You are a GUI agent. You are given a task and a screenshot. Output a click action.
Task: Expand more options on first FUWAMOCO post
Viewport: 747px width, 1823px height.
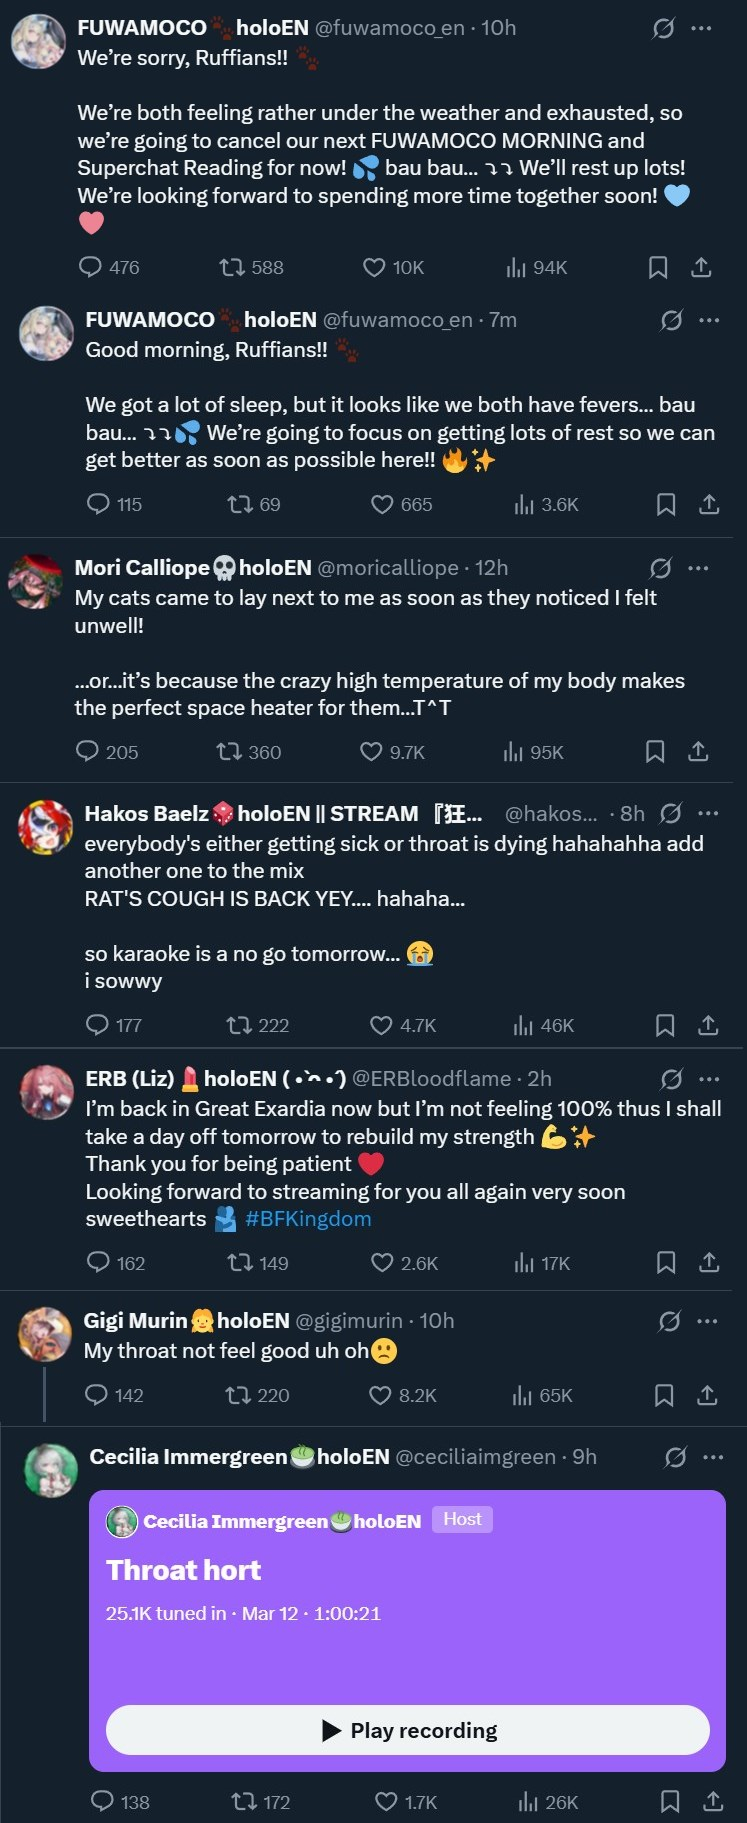pos(701,28)
